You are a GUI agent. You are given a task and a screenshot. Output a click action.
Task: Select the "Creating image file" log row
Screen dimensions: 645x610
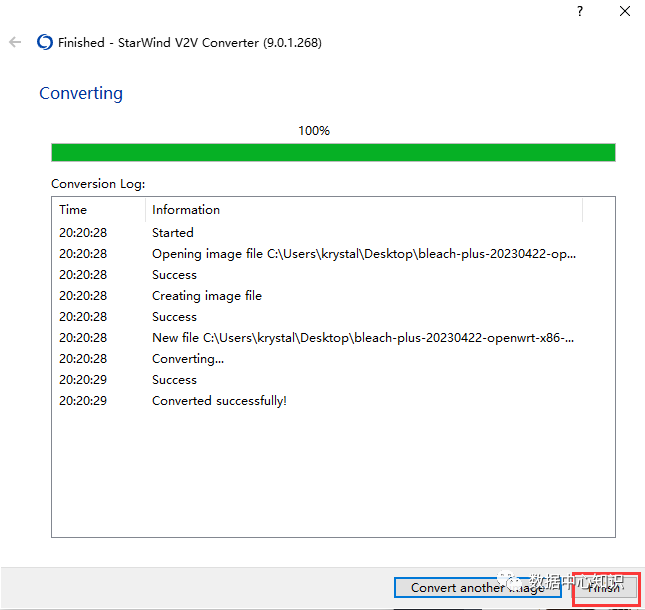[207, 296]
